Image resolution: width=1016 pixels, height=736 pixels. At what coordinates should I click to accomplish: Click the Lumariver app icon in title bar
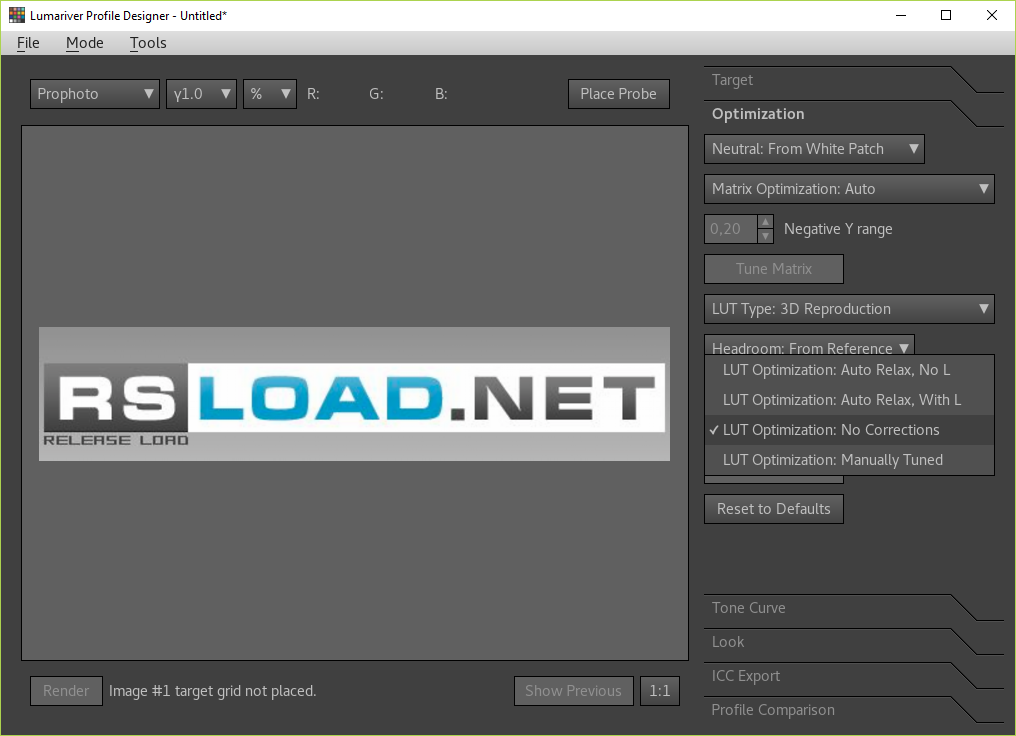[17, 15]
